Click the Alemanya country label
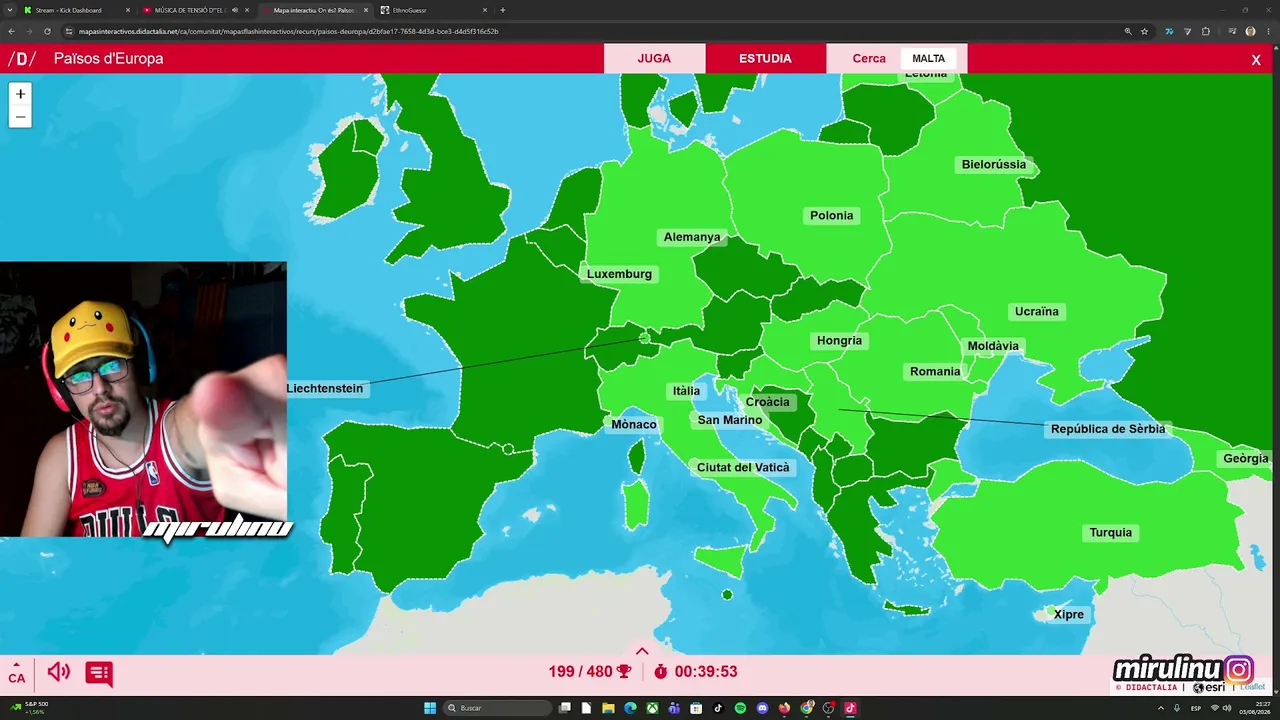Image resolution: width=1280 pixels, height=720 pixels. pyautogui.click(x=692, y=237)
